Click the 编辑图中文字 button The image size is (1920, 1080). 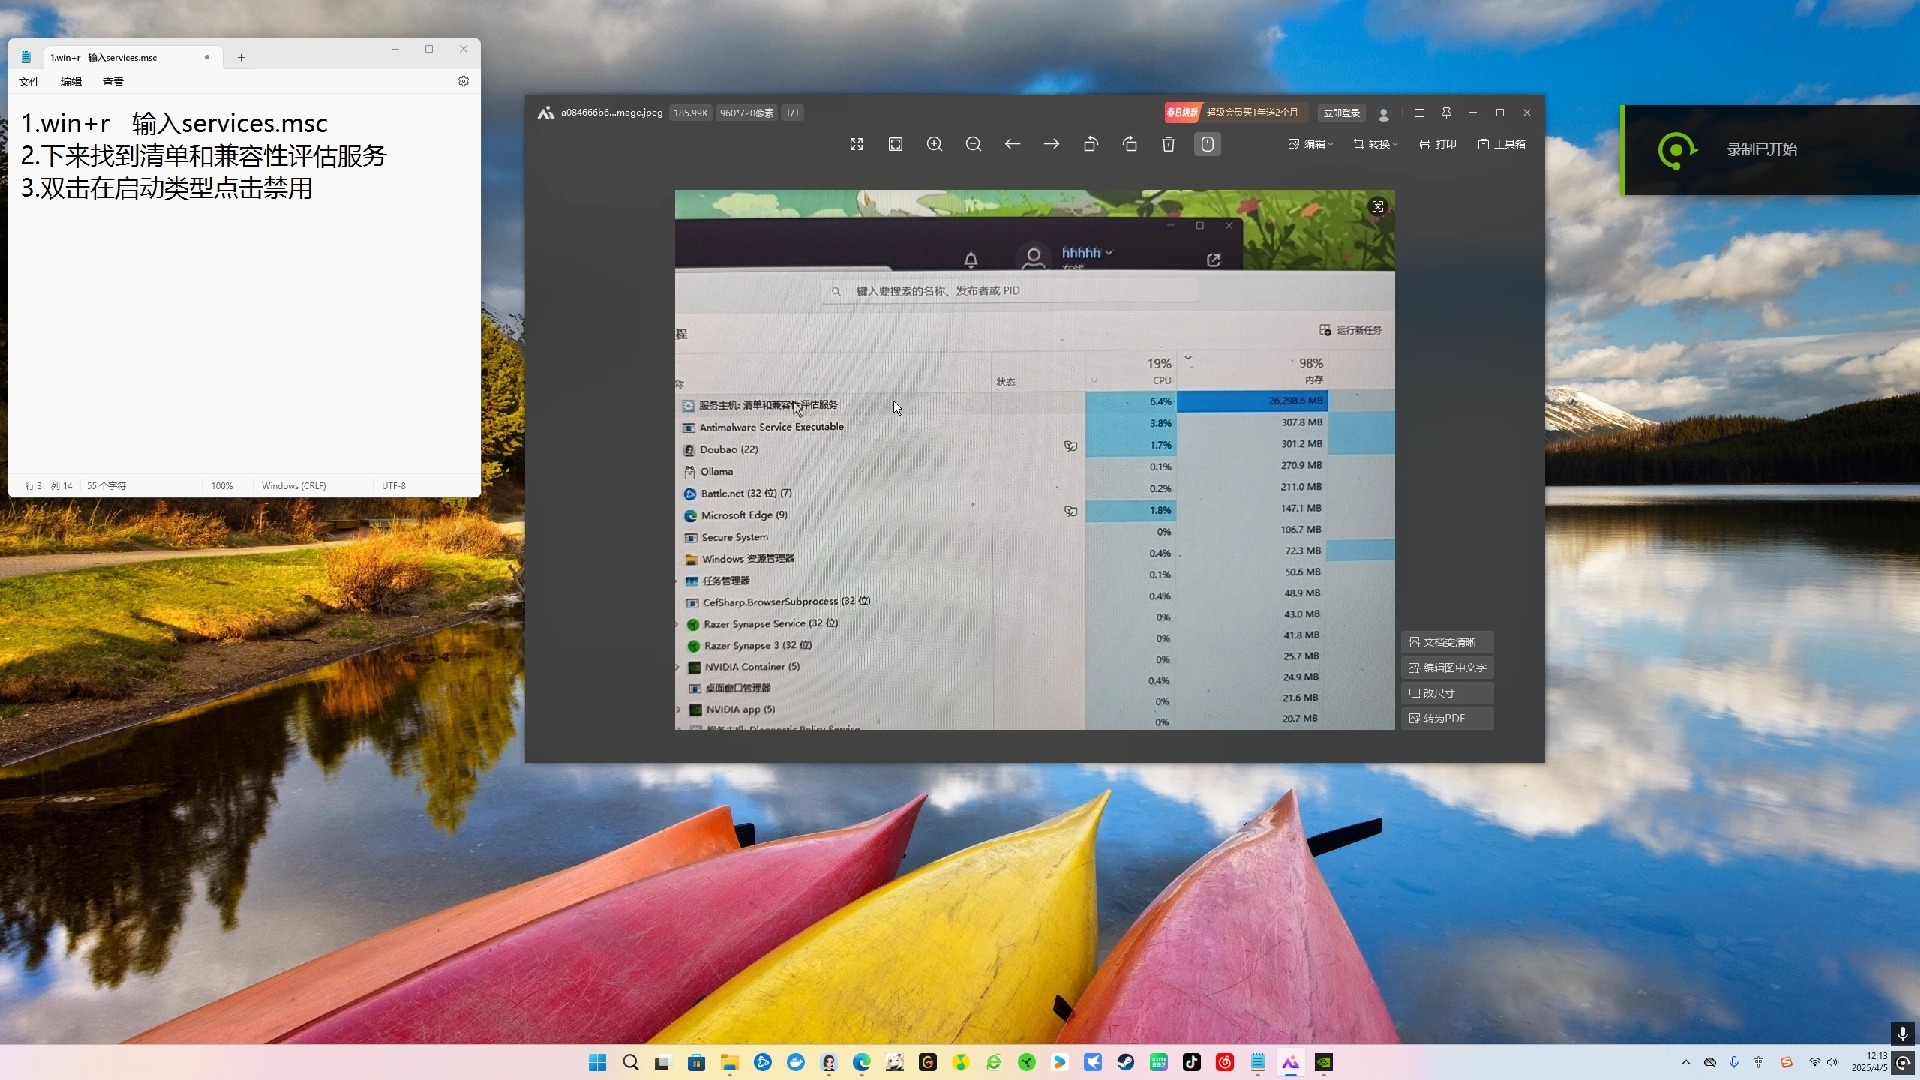click(x=1446, y=668)
